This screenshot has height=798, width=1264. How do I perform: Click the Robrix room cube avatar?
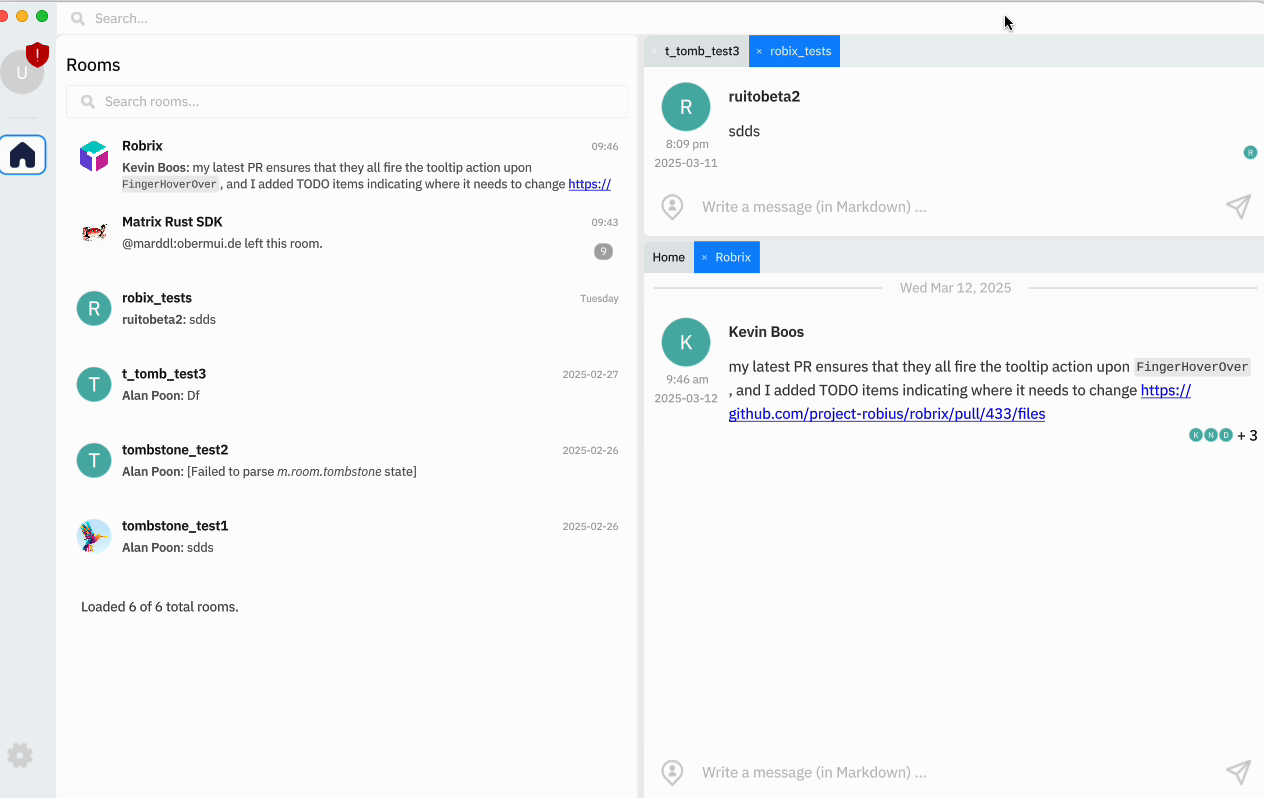94,156
